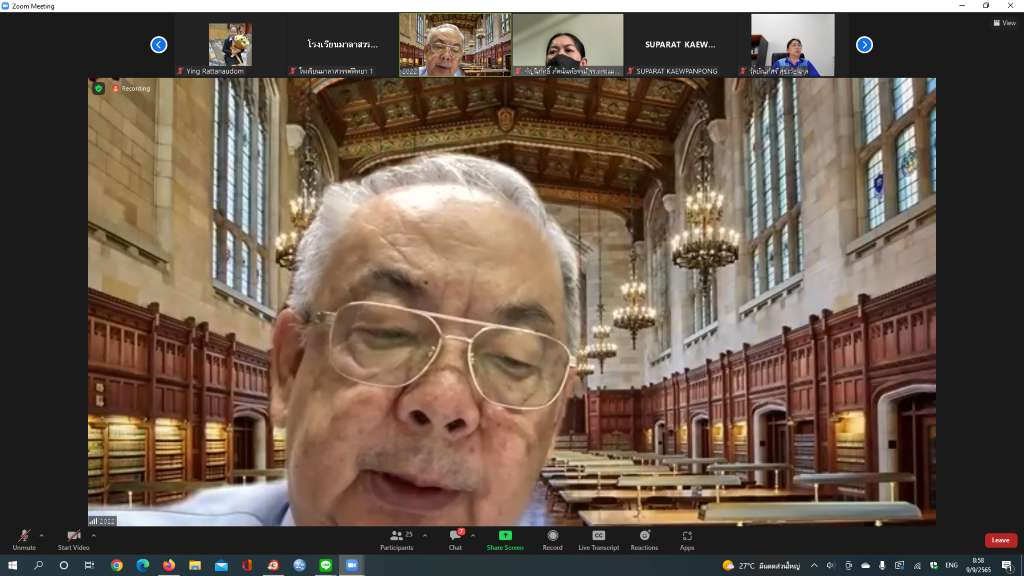This screenshot has width=1024, height=576.
Task: Start Video with the camera button
Action: tap(73, 540)
